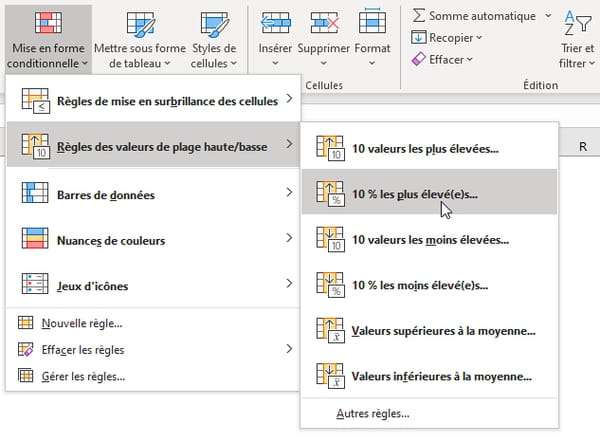Click the Règles des valeurs de plage haute/basse icon
Screen dimensions: 600x442
(x=35, y=146)
